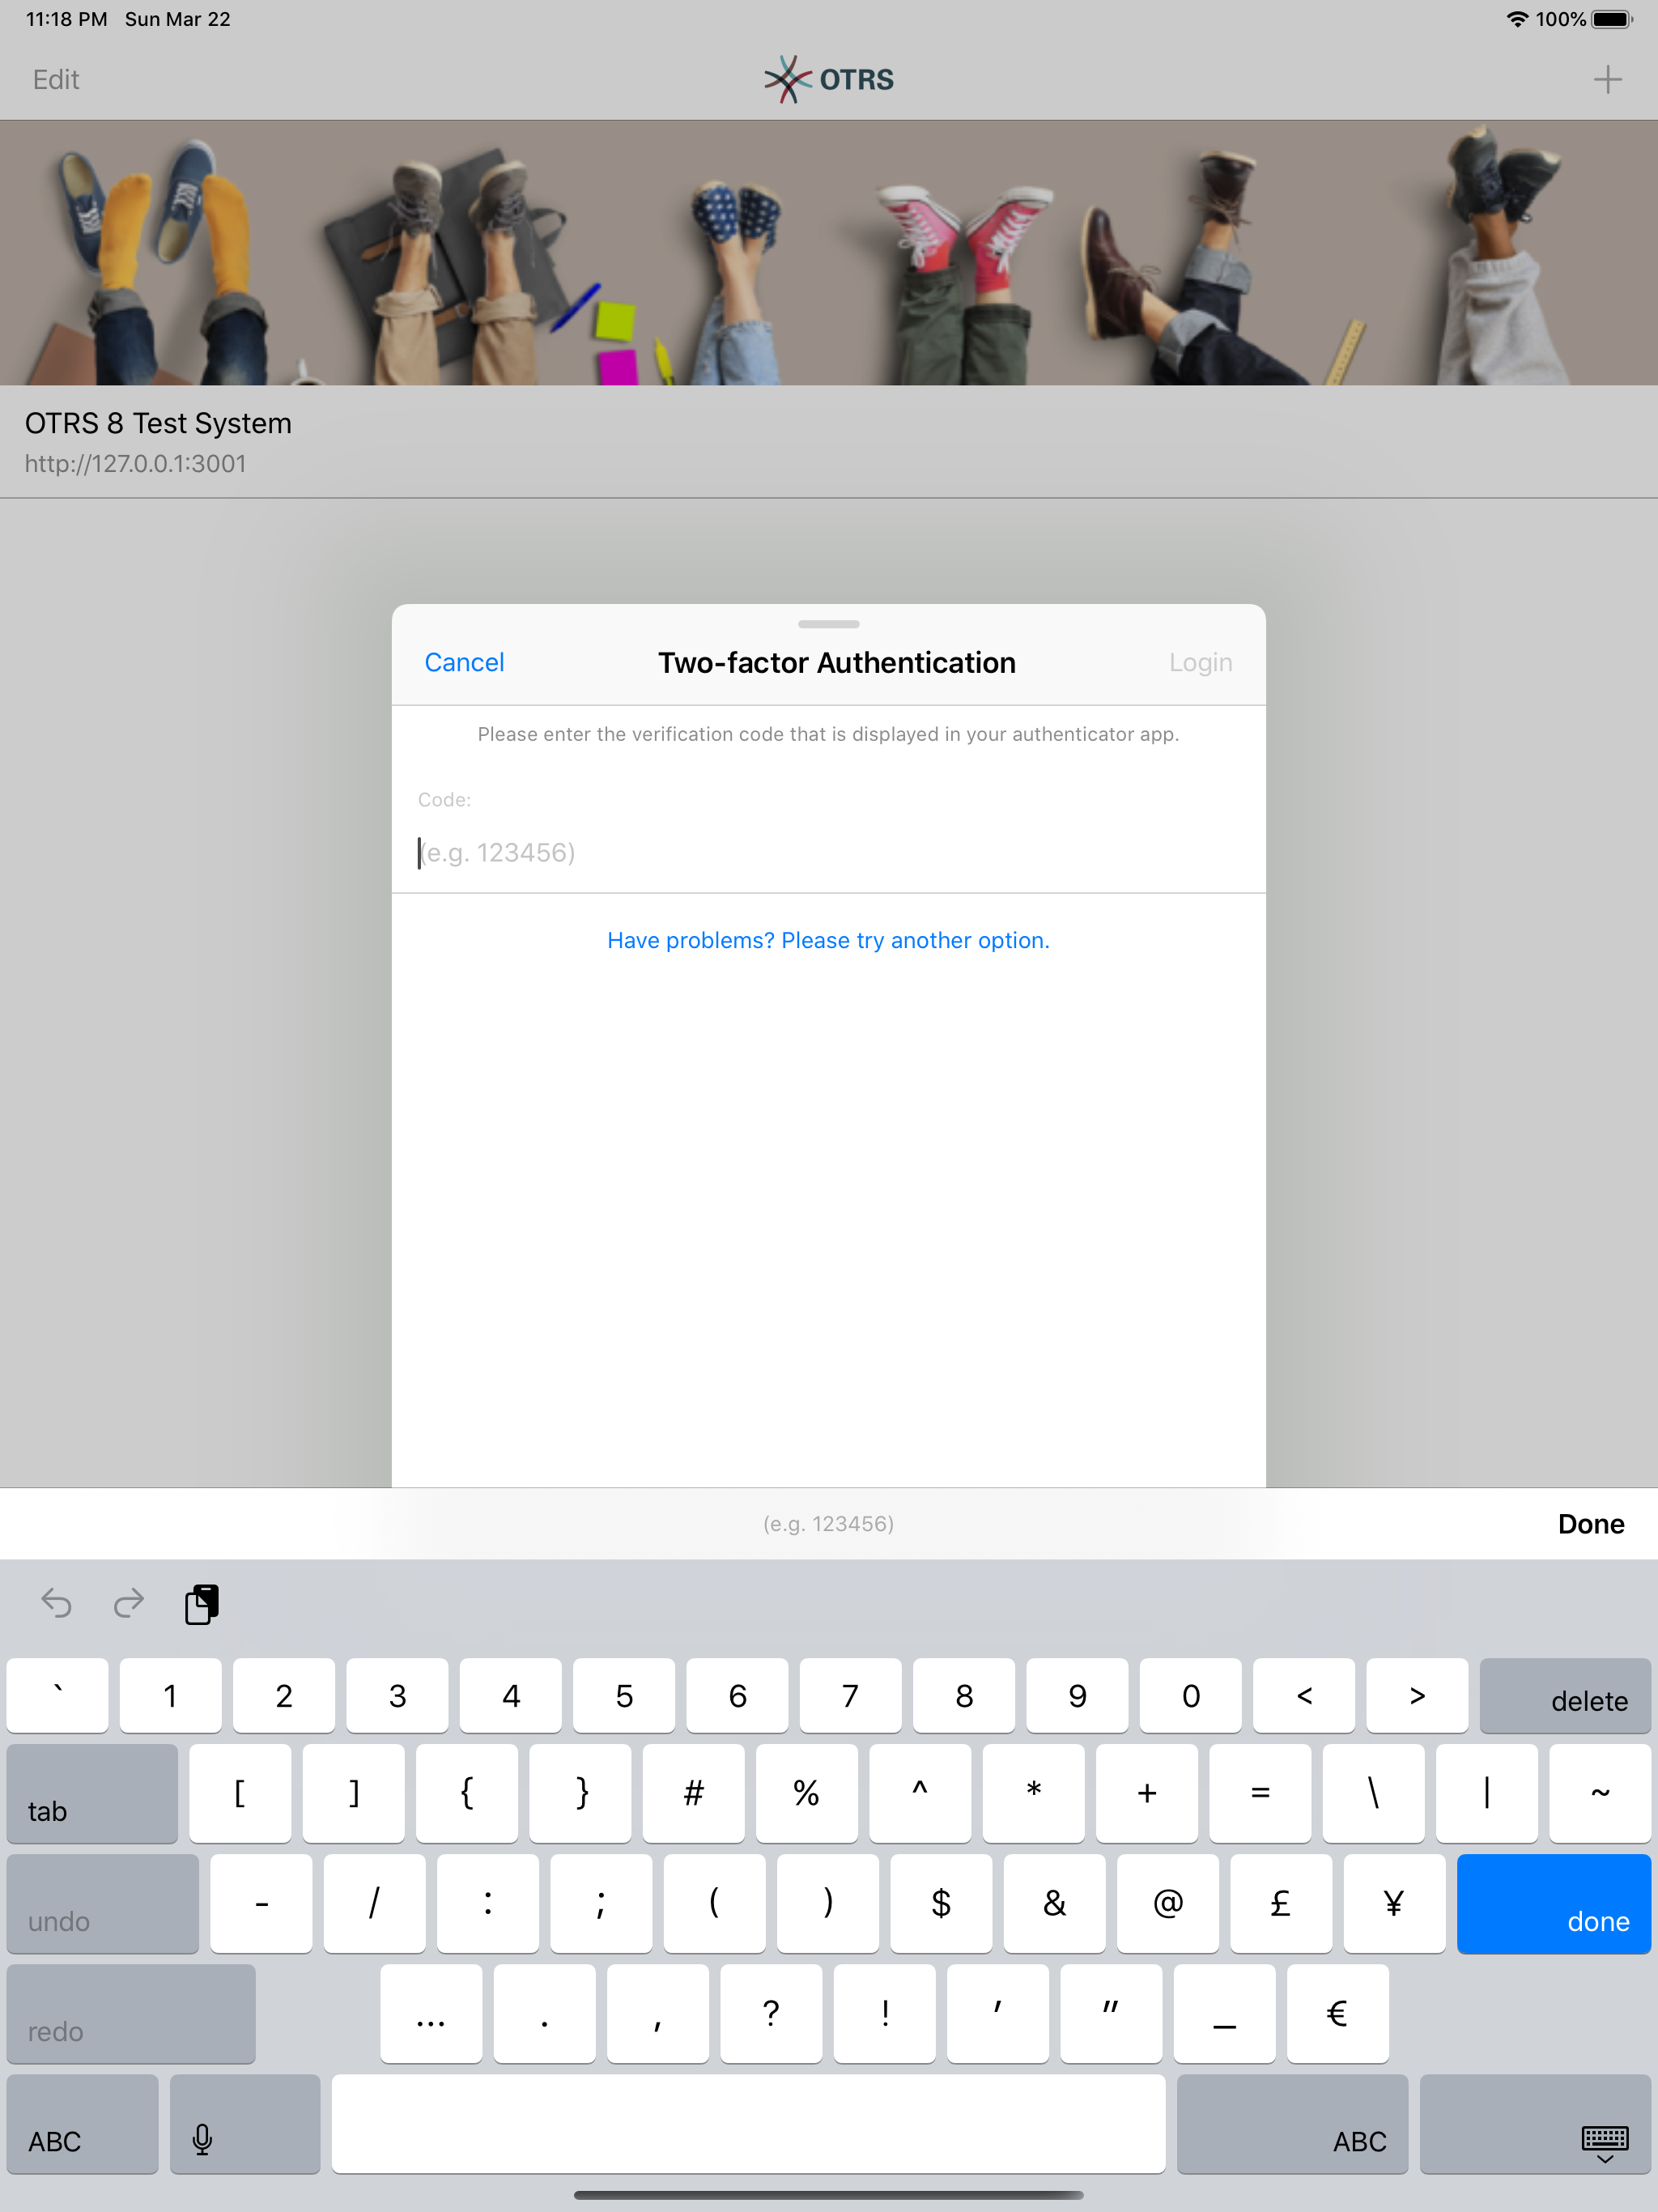This screenshot has height=2212, width=1658.
Task: Tap the Login button in the dialog
Action: click(1200, 662)
